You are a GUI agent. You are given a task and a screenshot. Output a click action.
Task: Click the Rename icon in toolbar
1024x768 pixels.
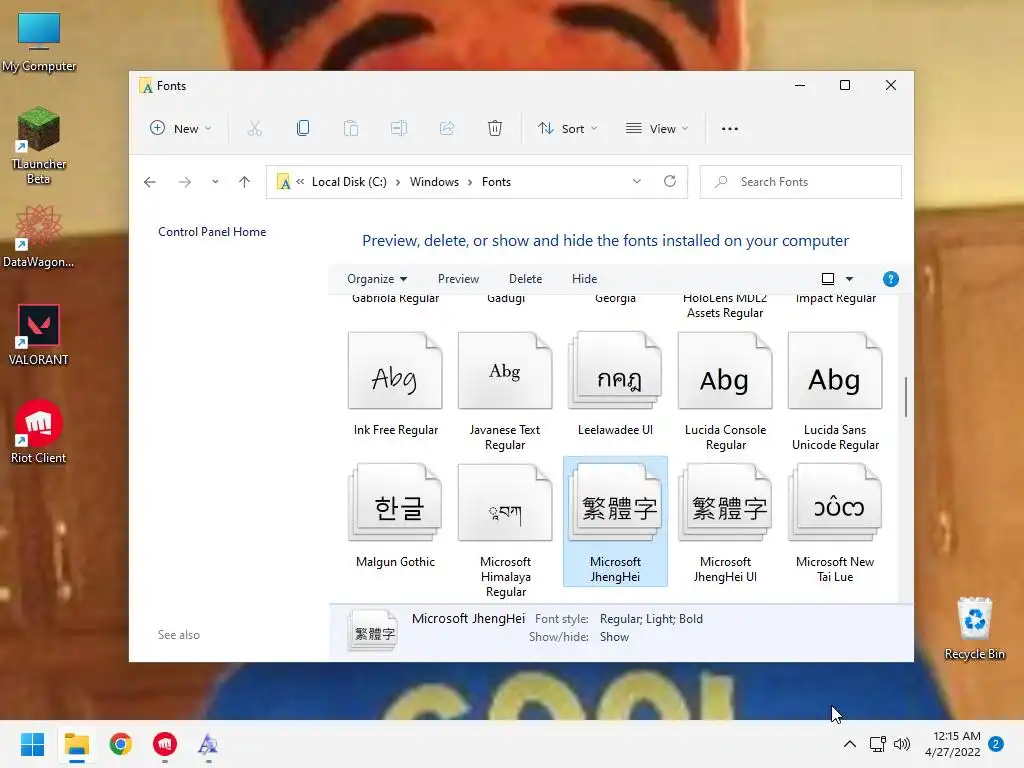(399, 129)
